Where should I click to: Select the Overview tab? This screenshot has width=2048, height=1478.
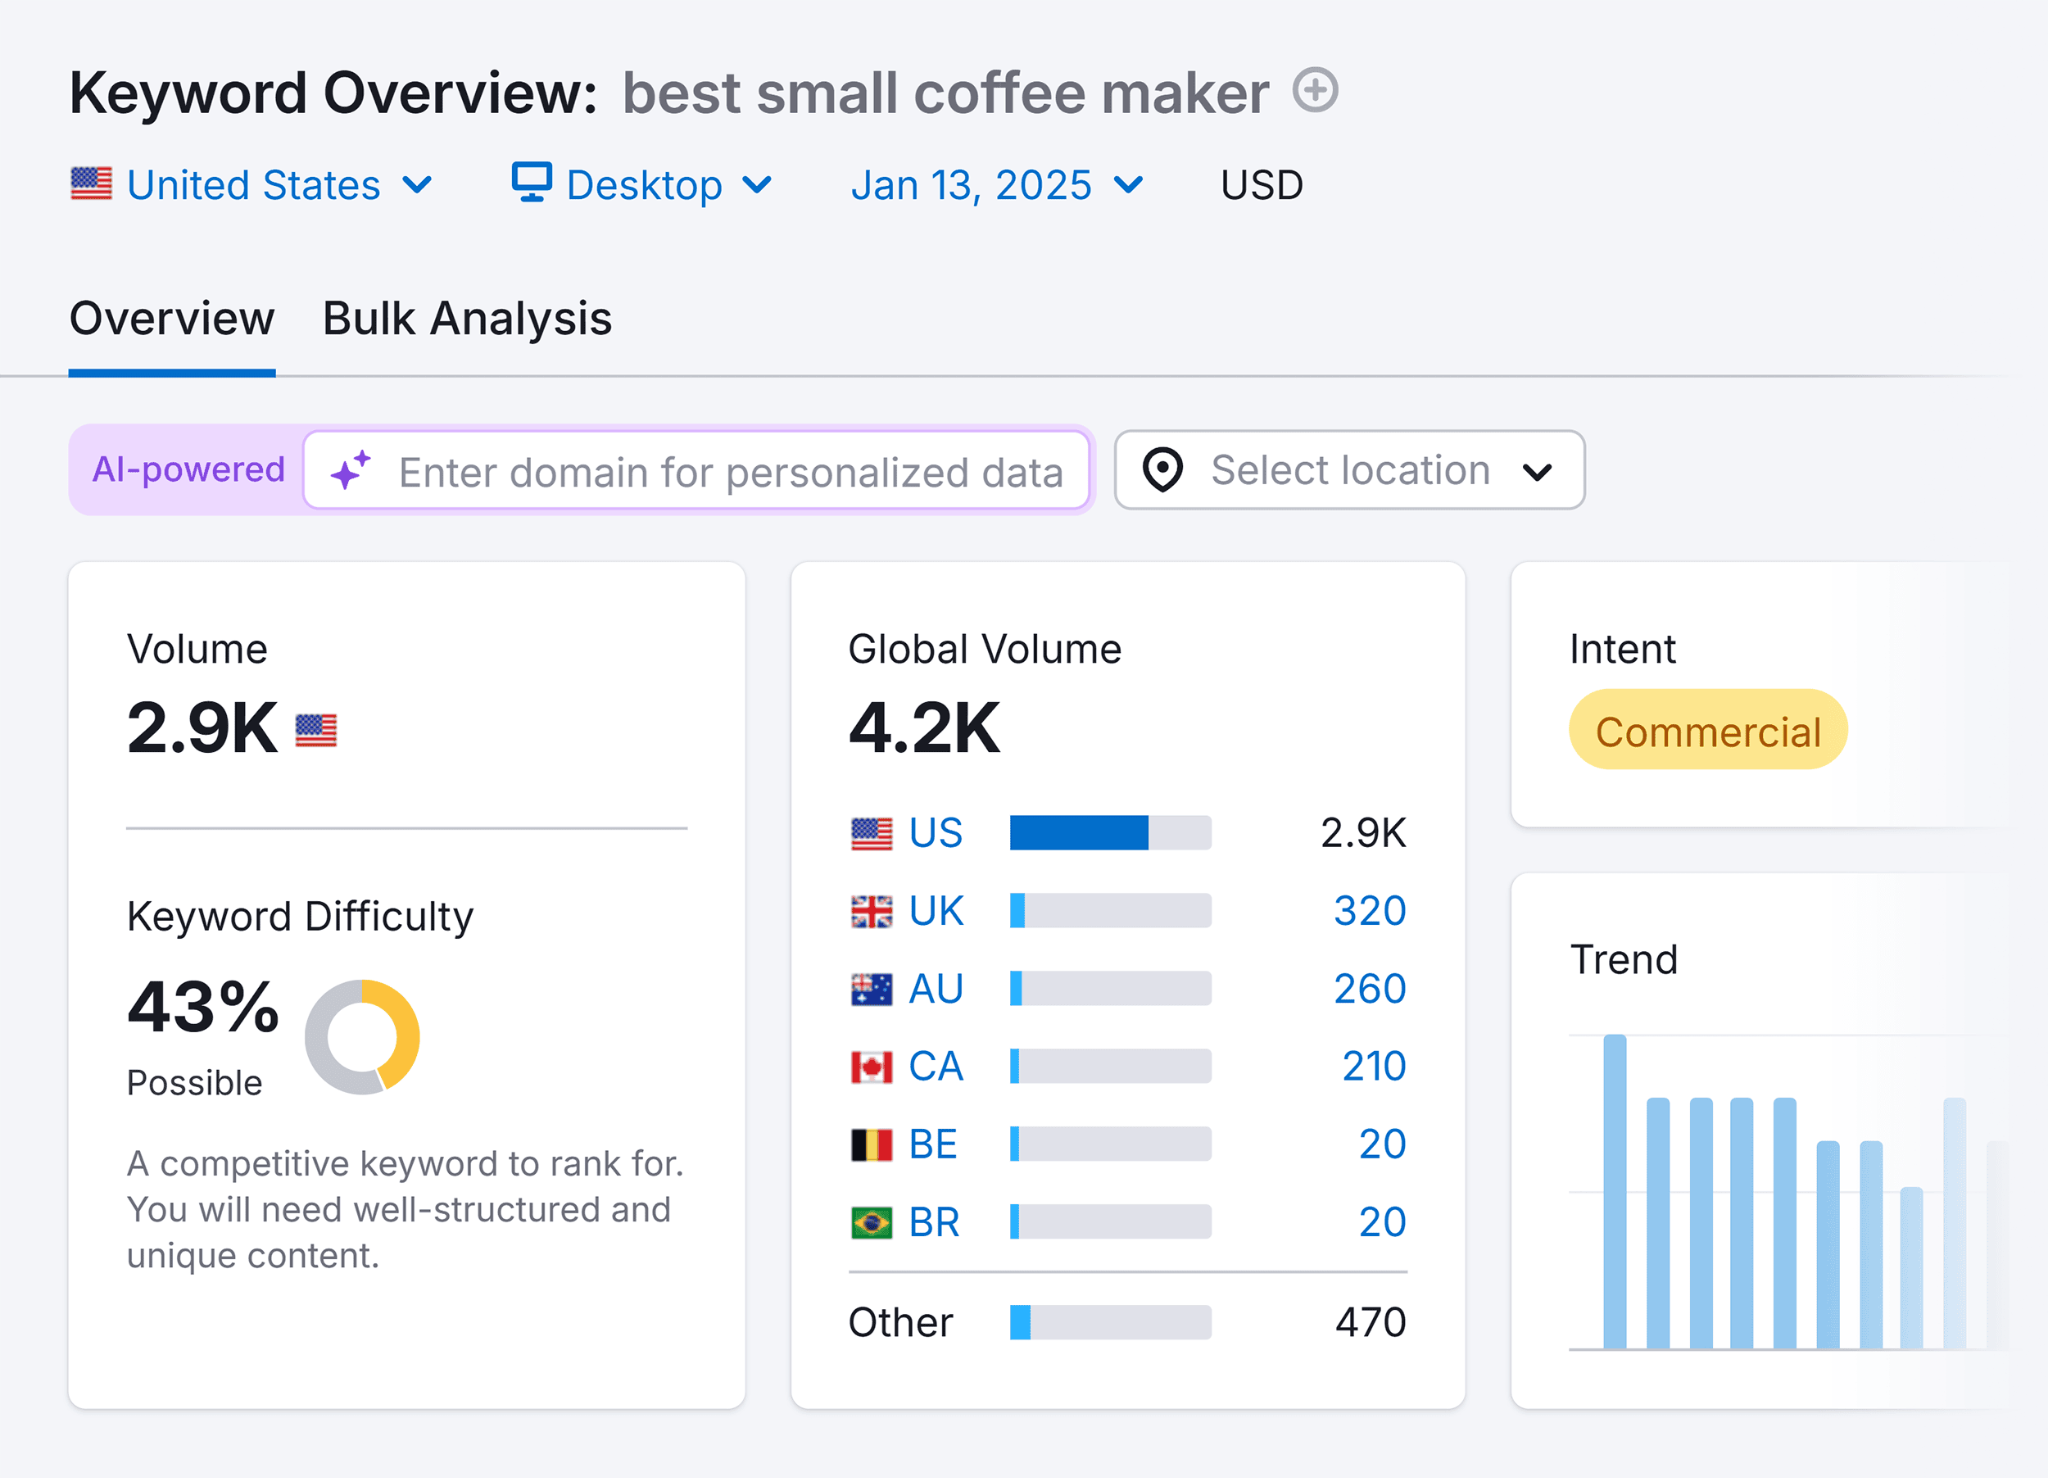171,318
